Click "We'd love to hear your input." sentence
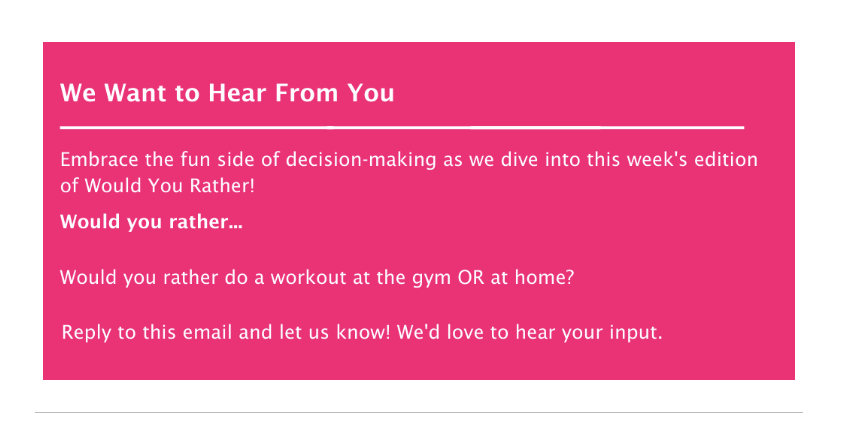The image size is (842, 422). [x=529, y=333]
